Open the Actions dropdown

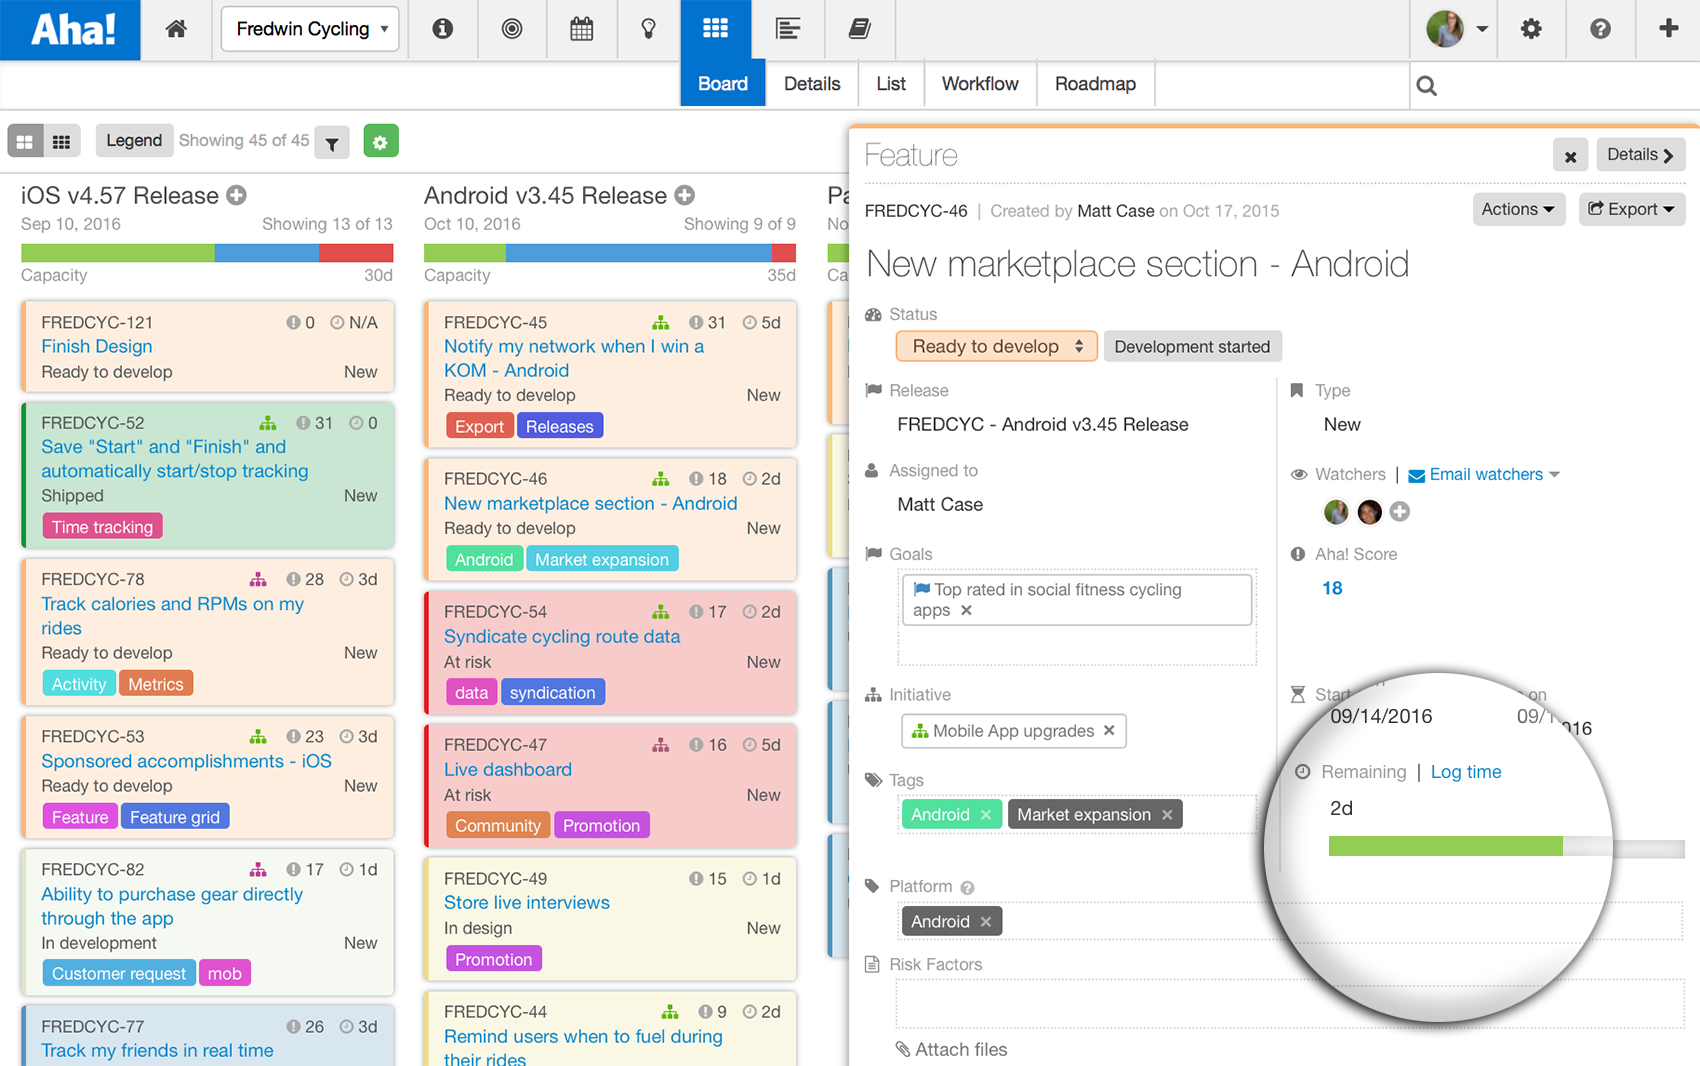tap(1518, 209)
